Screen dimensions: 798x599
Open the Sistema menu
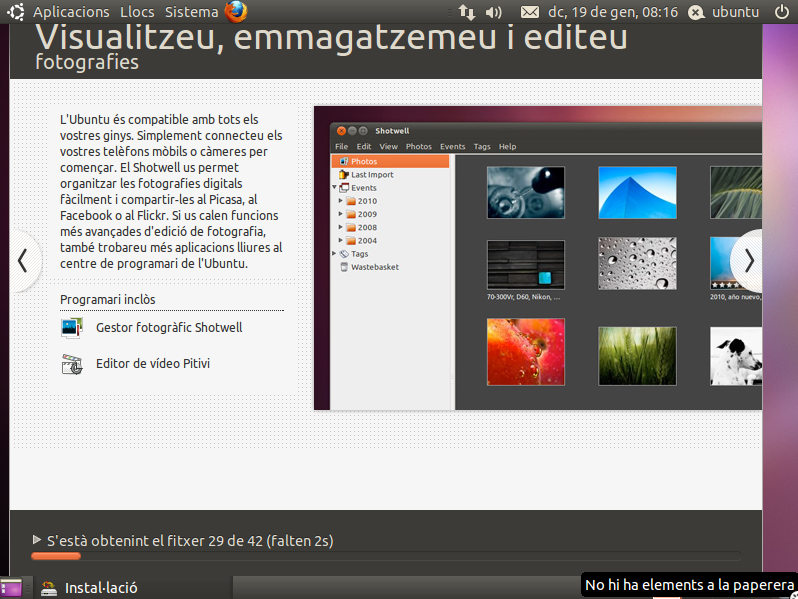(x=191, y=12)
